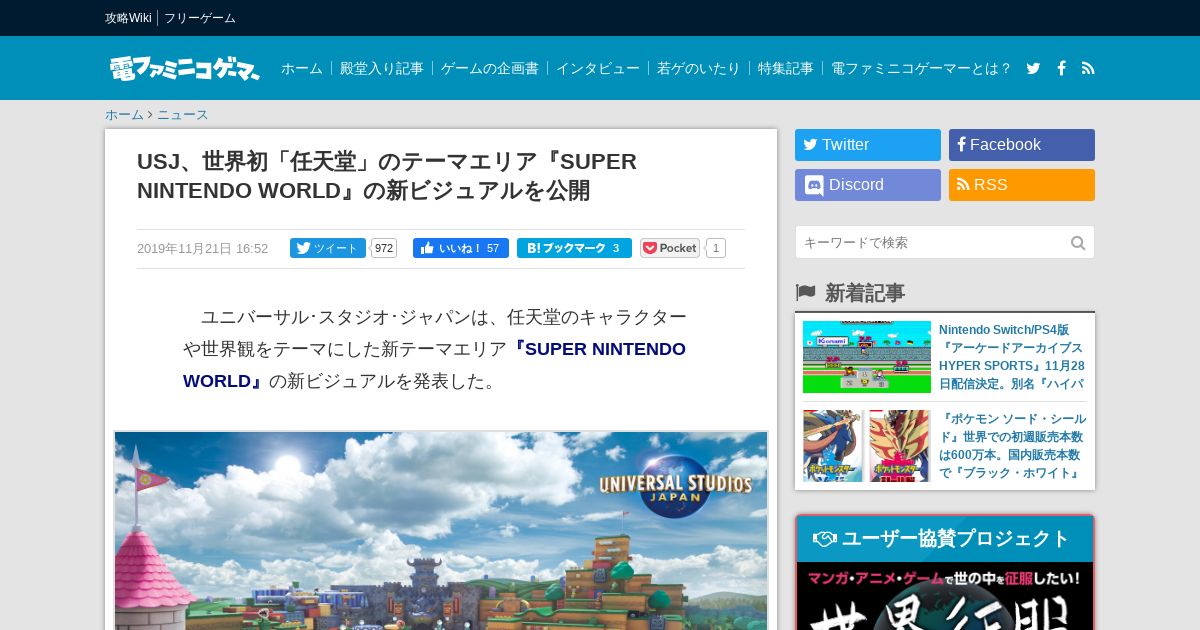The width and height of the screenshot is (1200, 630).
Task: Open アーケードアーカイブス HYPER SPORTS article link
Action: click(x=1012, y=357)
